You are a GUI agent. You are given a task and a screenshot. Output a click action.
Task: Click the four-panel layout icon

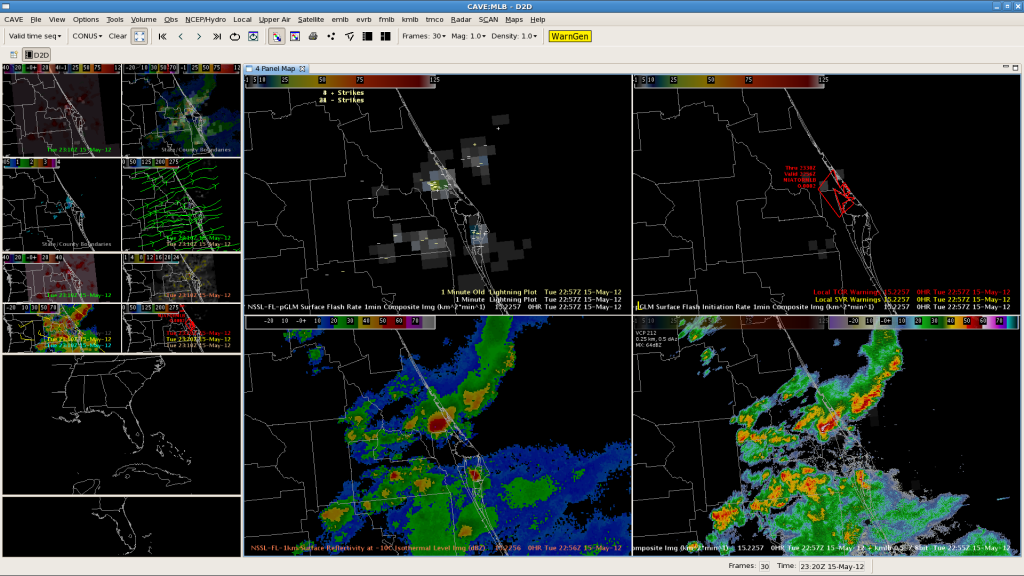(x=385, y=36)
